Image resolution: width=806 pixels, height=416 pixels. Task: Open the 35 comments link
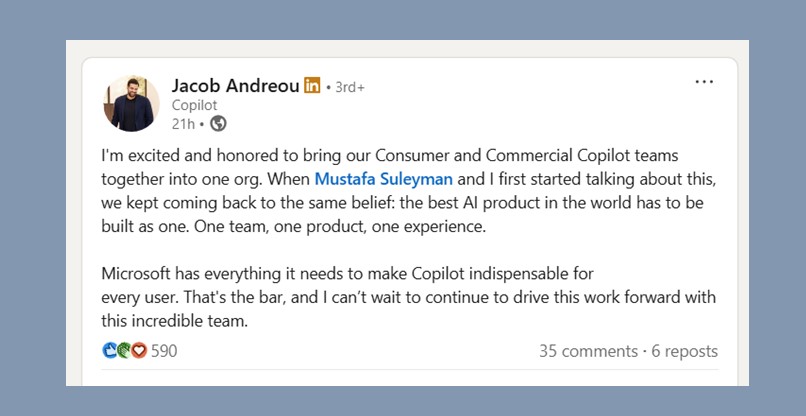[587, 351]
